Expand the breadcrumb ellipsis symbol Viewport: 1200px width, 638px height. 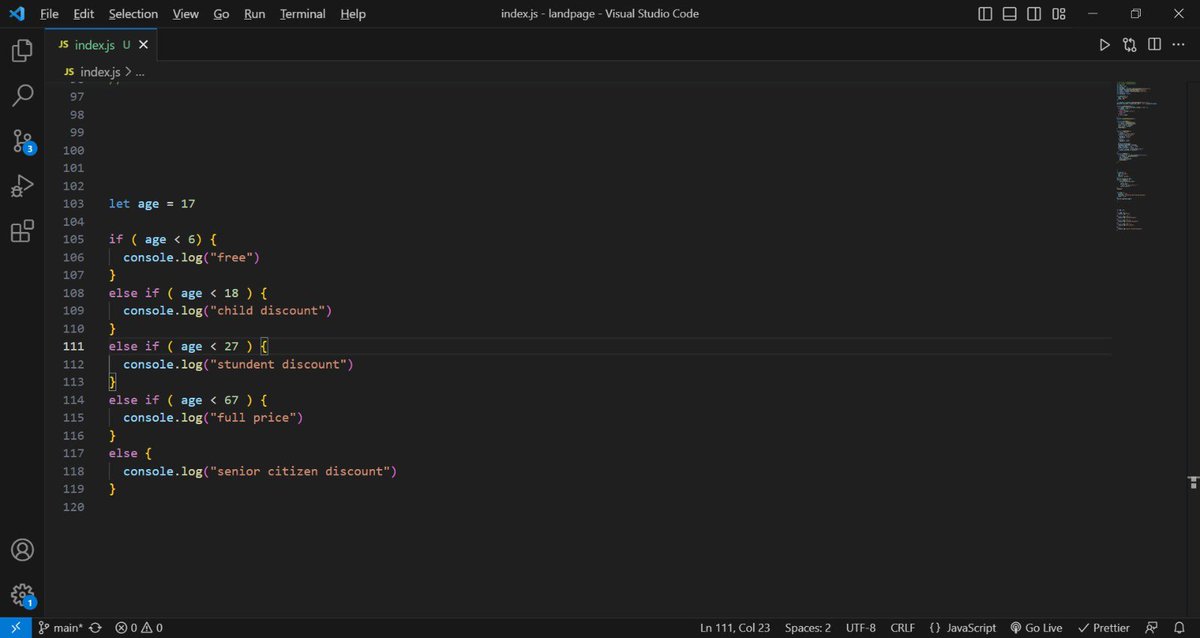pos(140,72)
